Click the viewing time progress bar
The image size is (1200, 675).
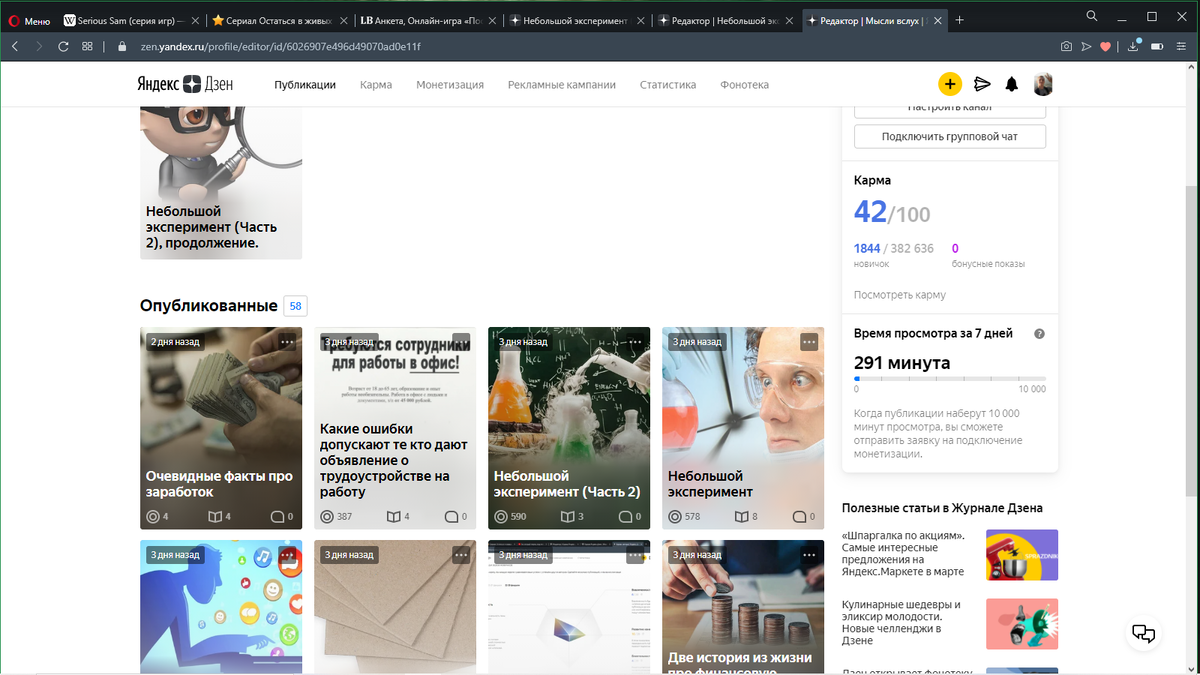(950, 379)
